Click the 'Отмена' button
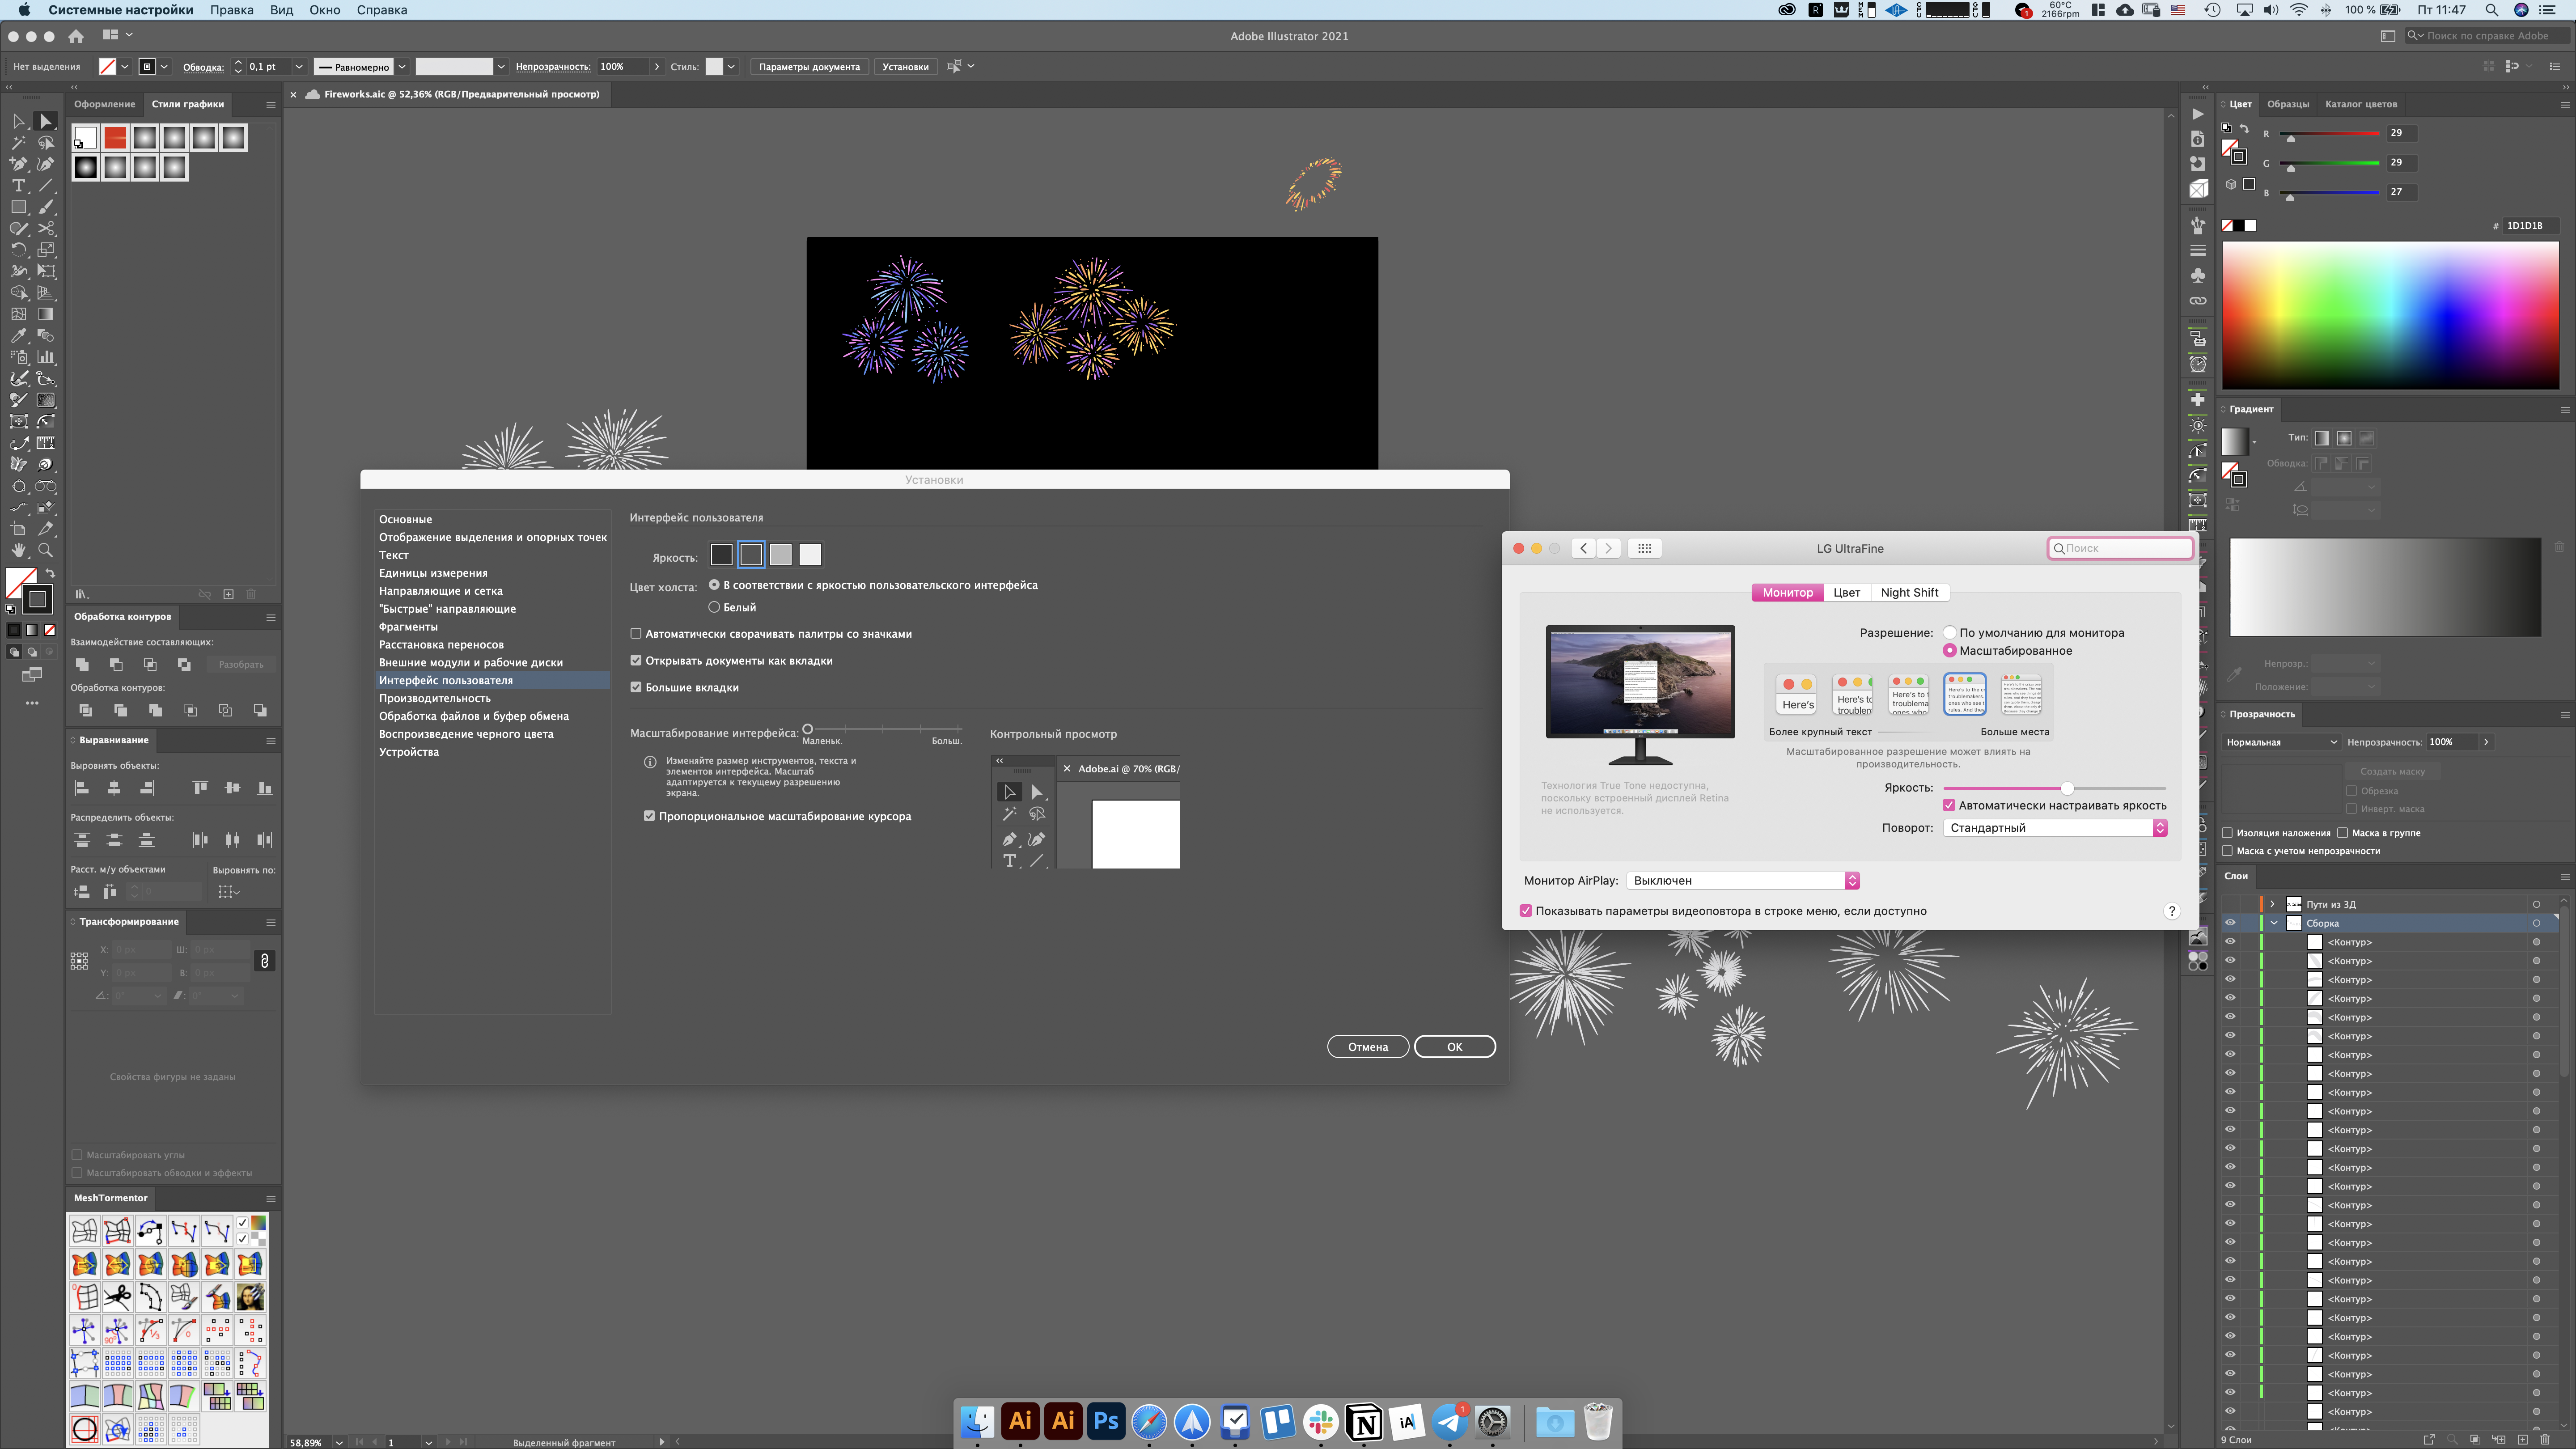The width and height of the screenshot is (2576, 1449). click(1367, 1047)
